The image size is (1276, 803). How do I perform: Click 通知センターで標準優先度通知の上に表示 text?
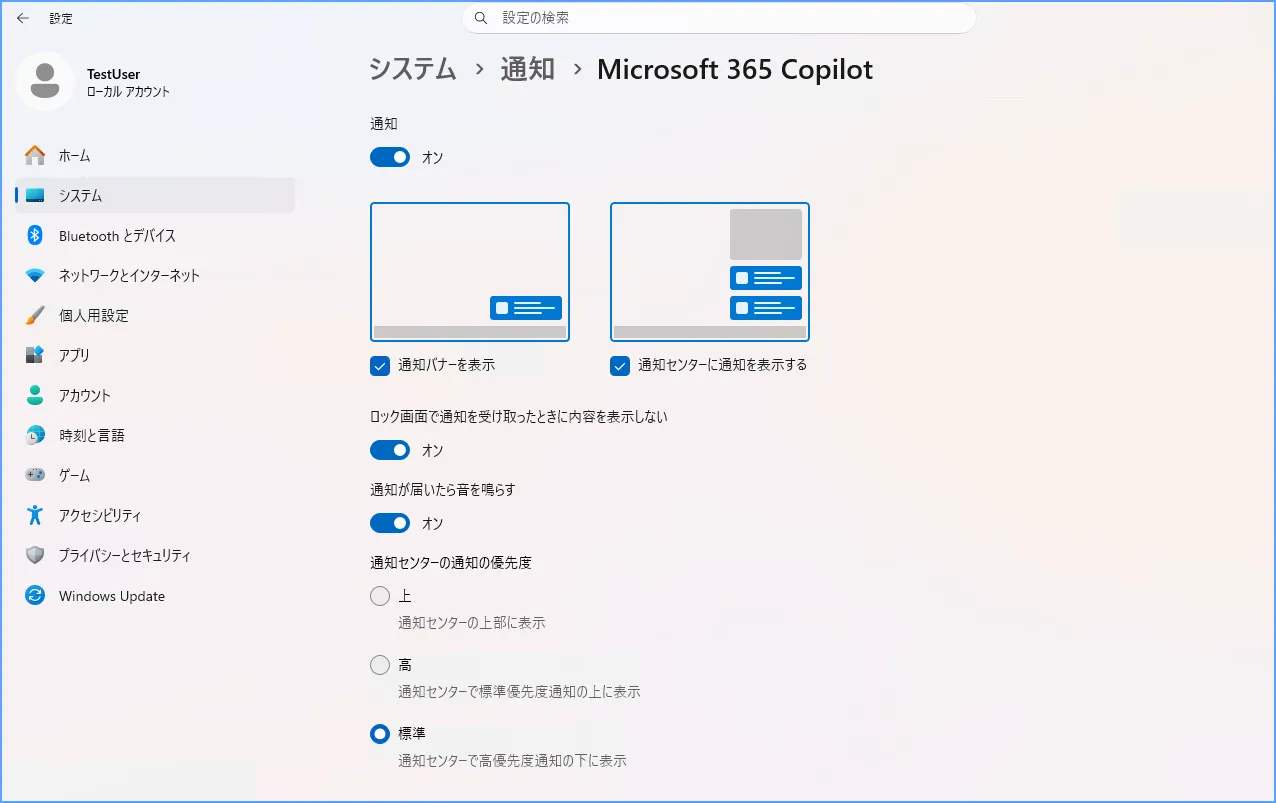coord(519,691)
